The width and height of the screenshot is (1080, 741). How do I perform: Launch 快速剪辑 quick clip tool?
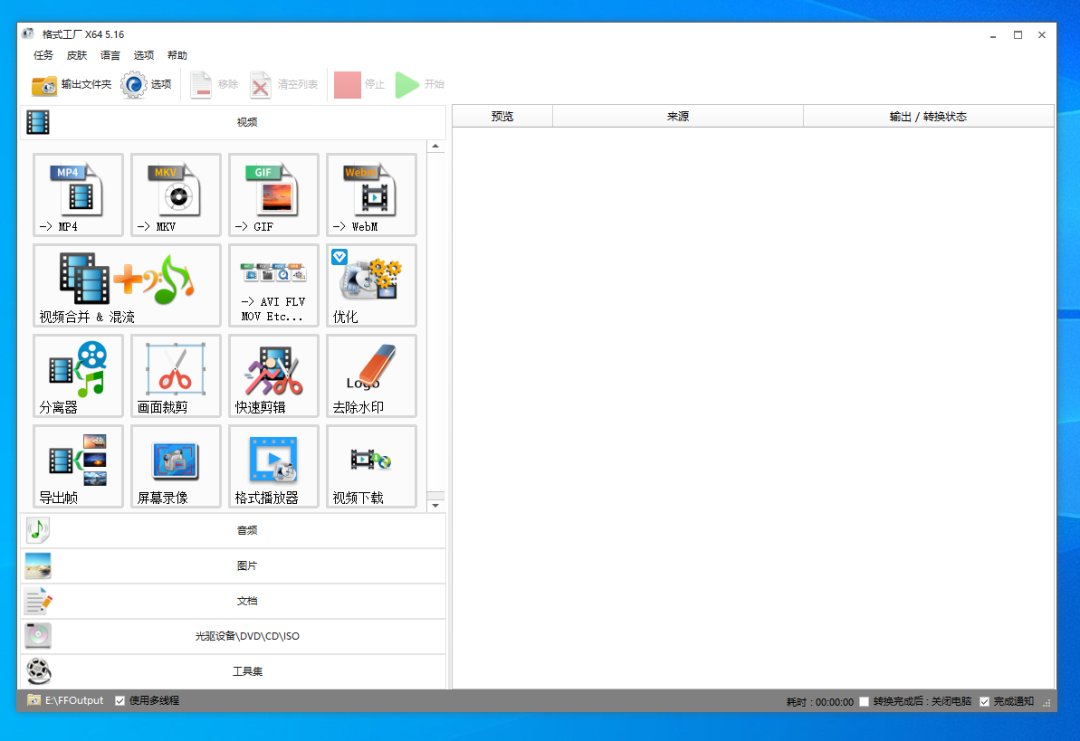pos(273,376)
